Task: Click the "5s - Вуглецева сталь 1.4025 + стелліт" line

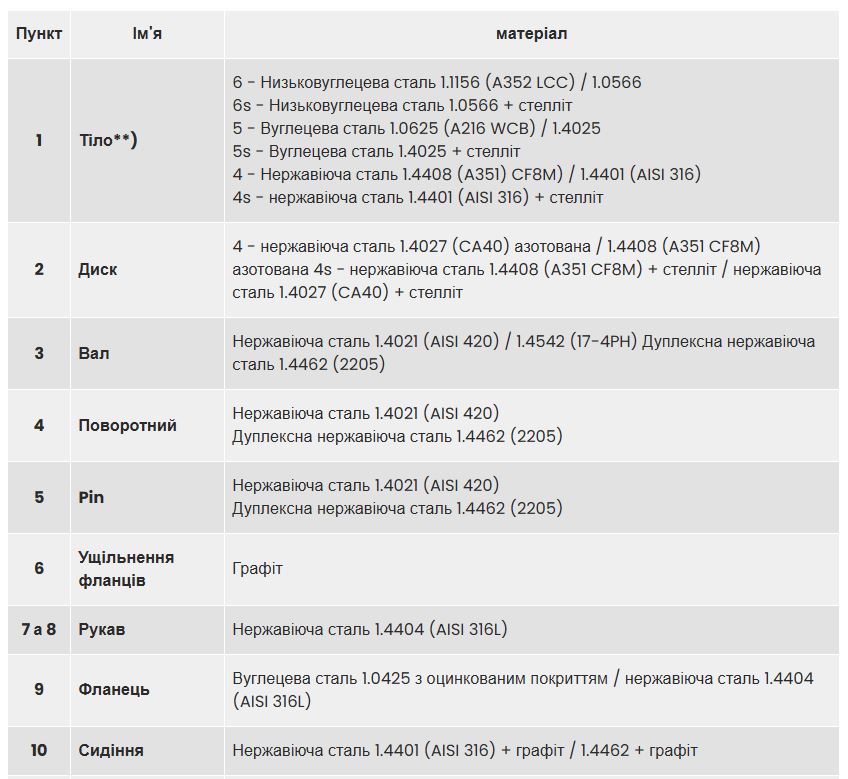Action: pos(376,151)
